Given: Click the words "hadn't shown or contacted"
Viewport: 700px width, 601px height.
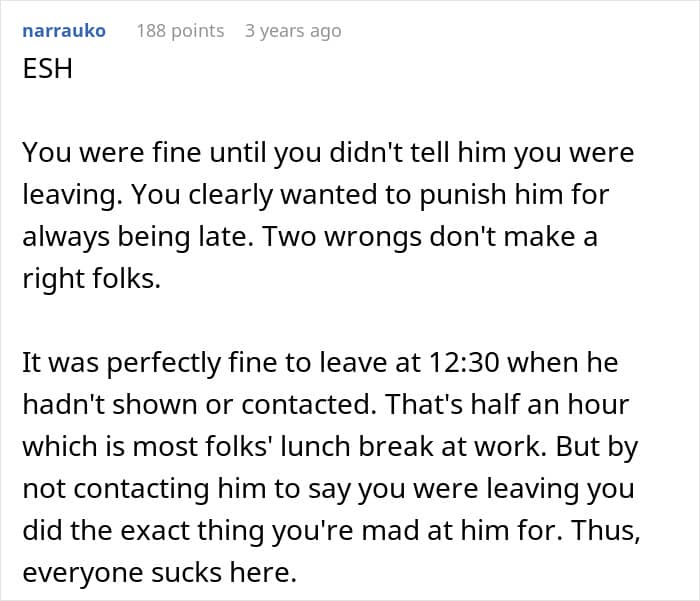Looking at the screenshot, I should pyautogui.click(x=196, y=405).
